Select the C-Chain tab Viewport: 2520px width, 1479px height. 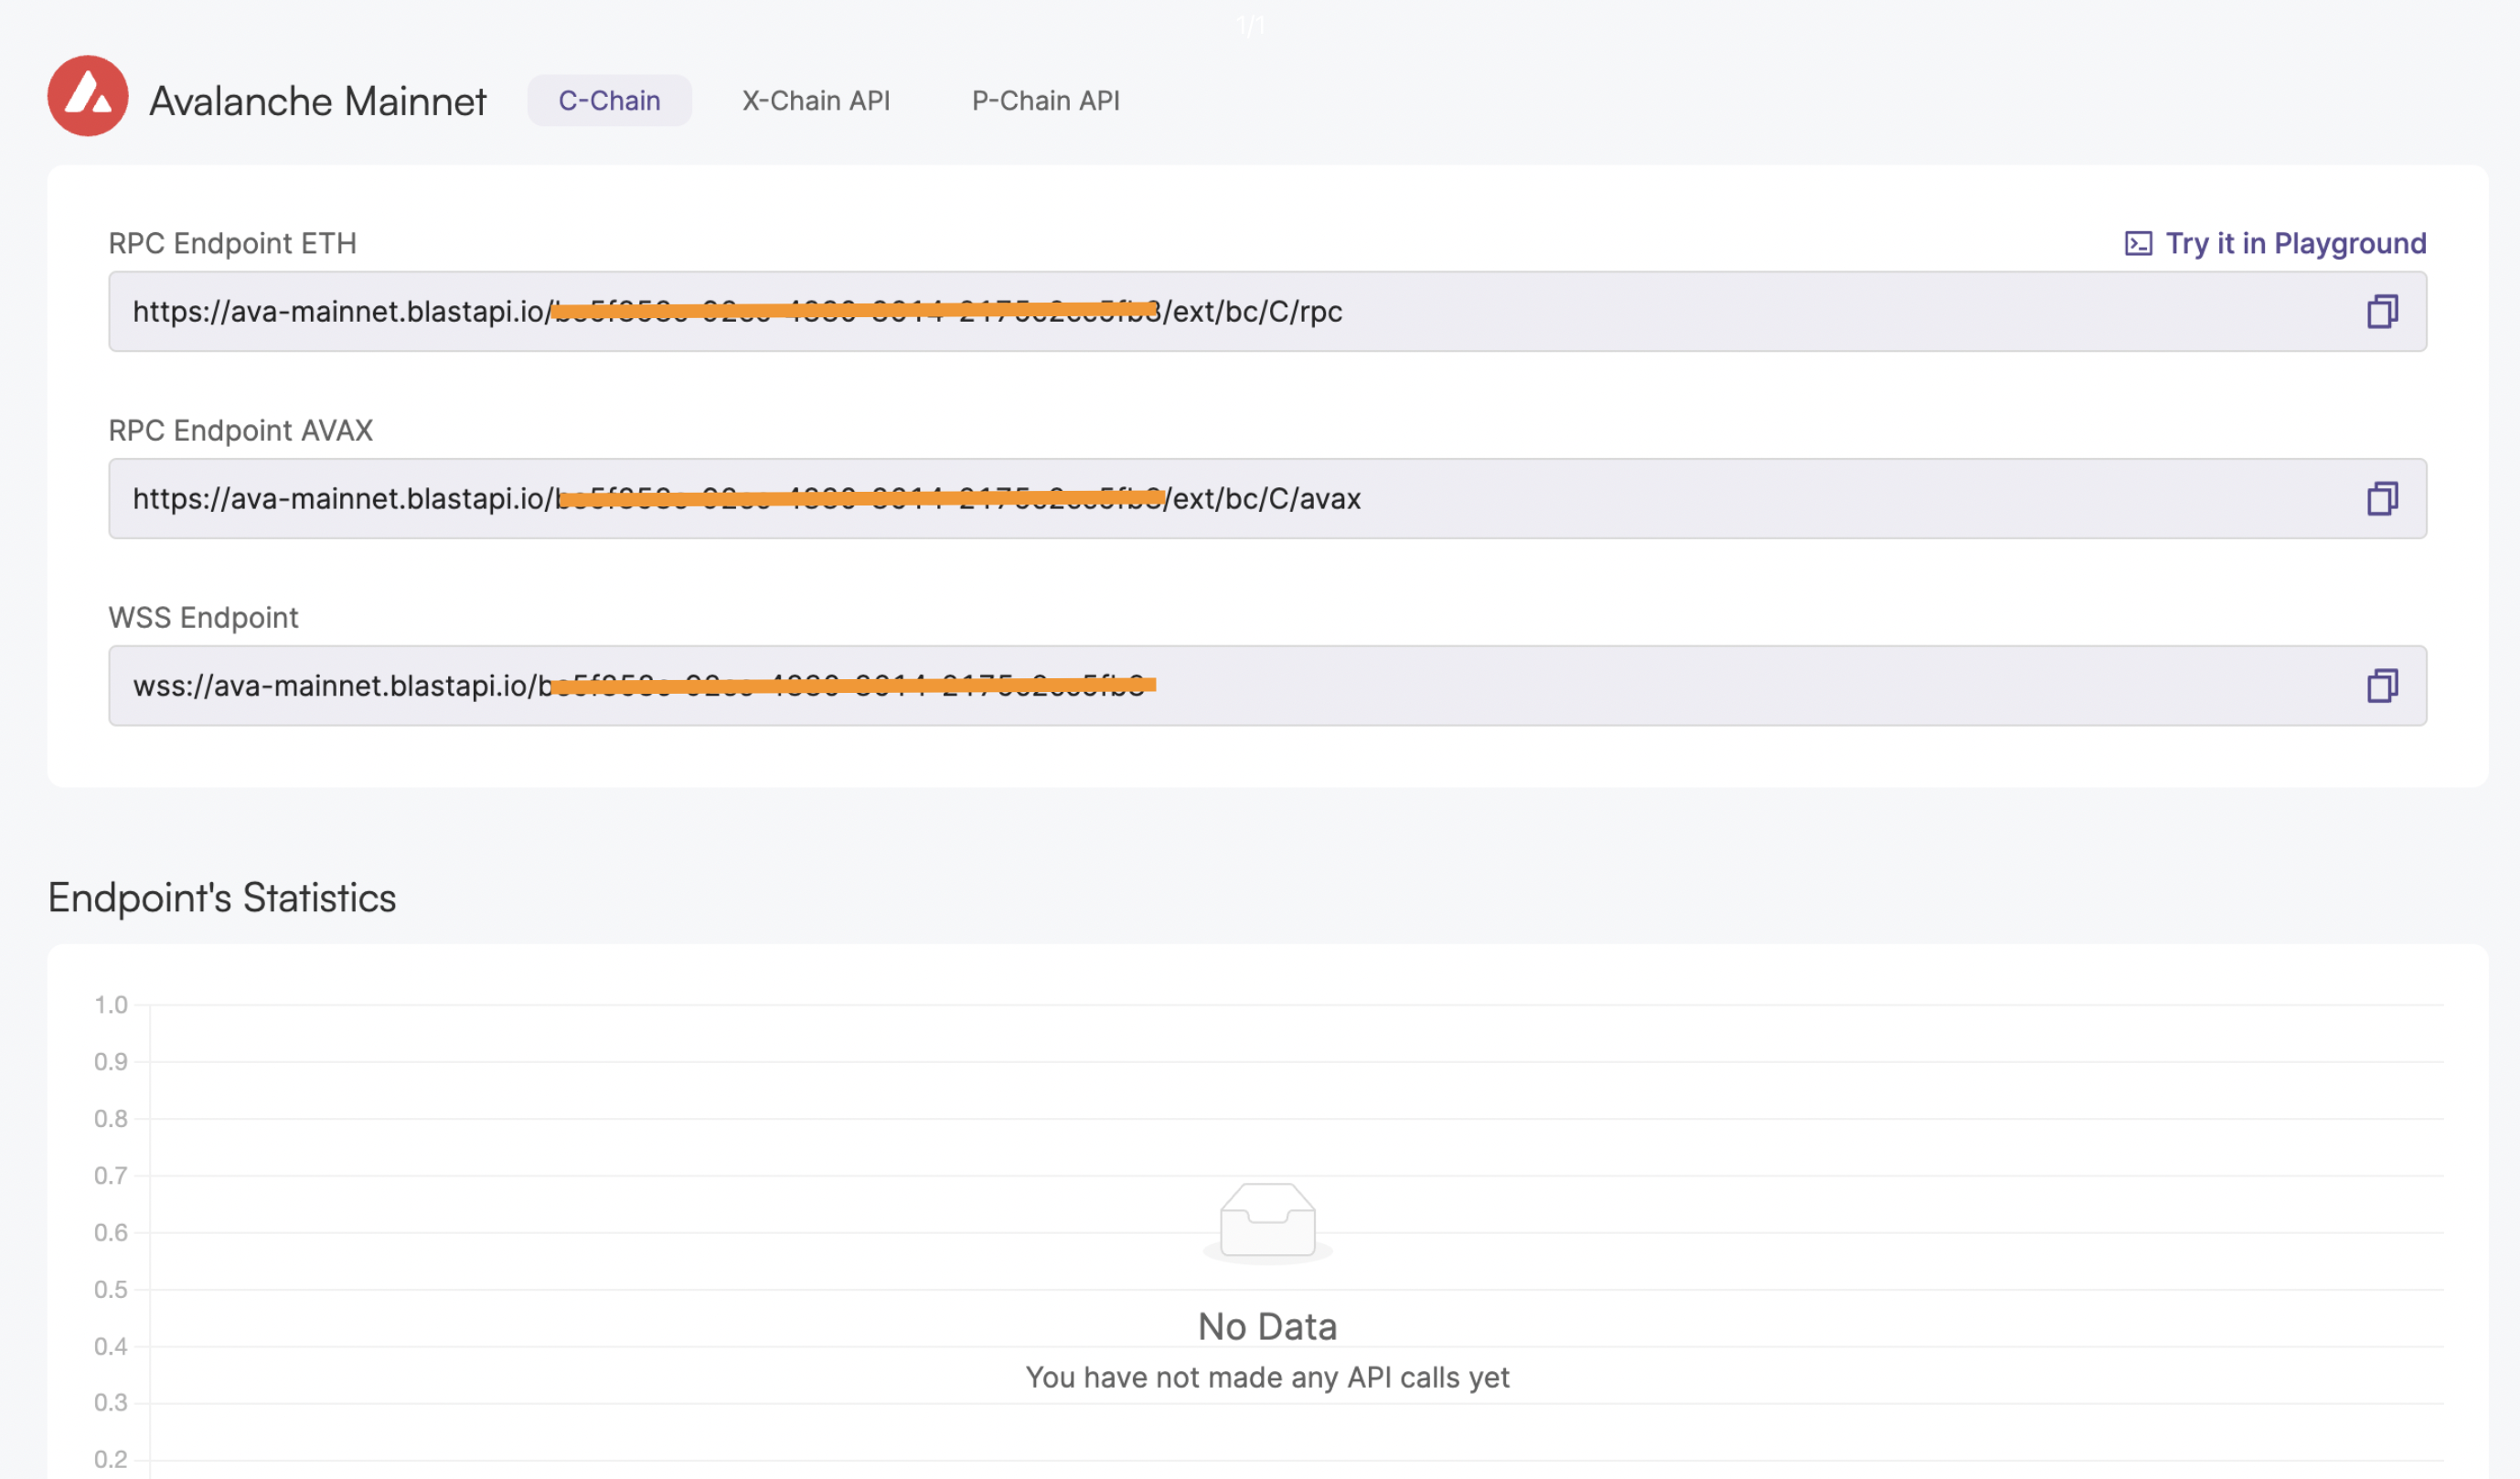click(609, 101)
